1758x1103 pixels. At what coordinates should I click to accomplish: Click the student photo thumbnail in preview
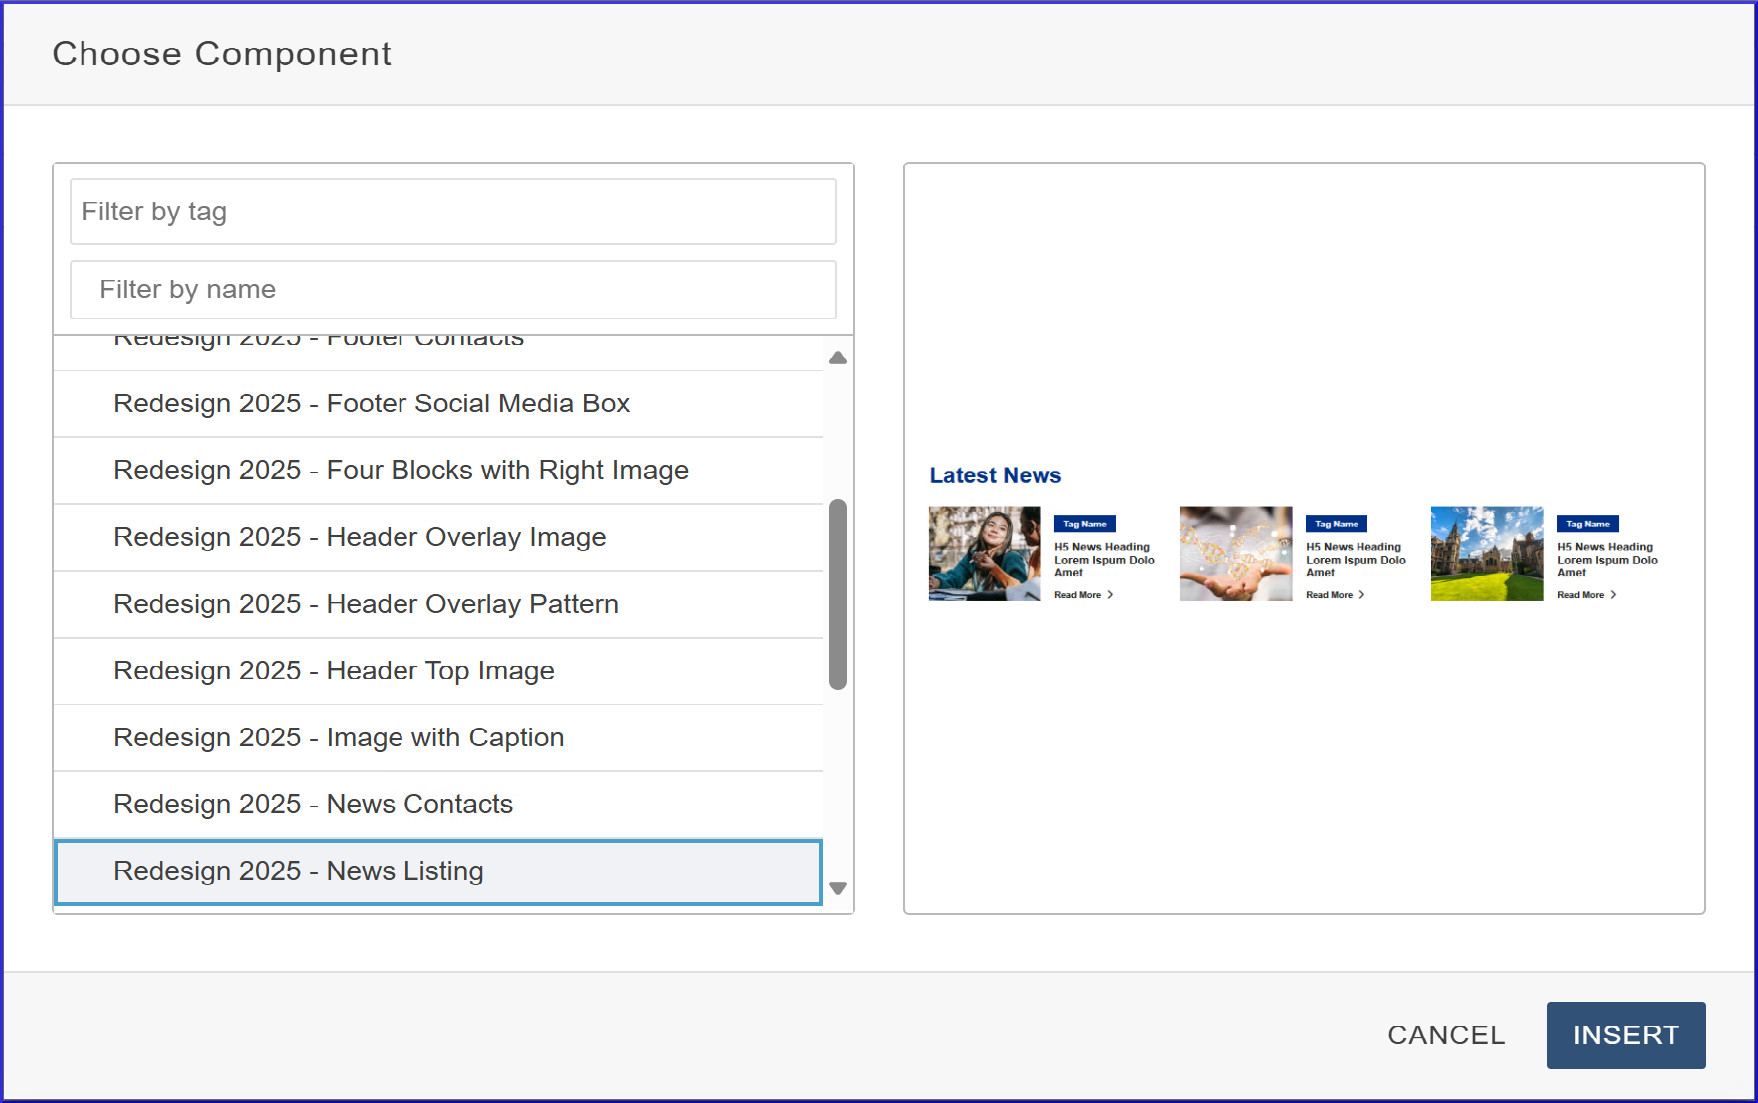984,553
